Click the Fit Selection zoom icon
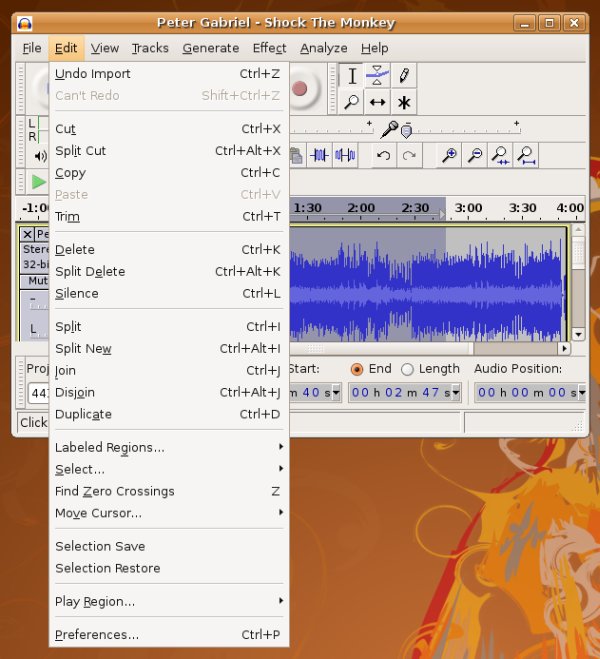The image size is (600, 659). click(500, 156)
